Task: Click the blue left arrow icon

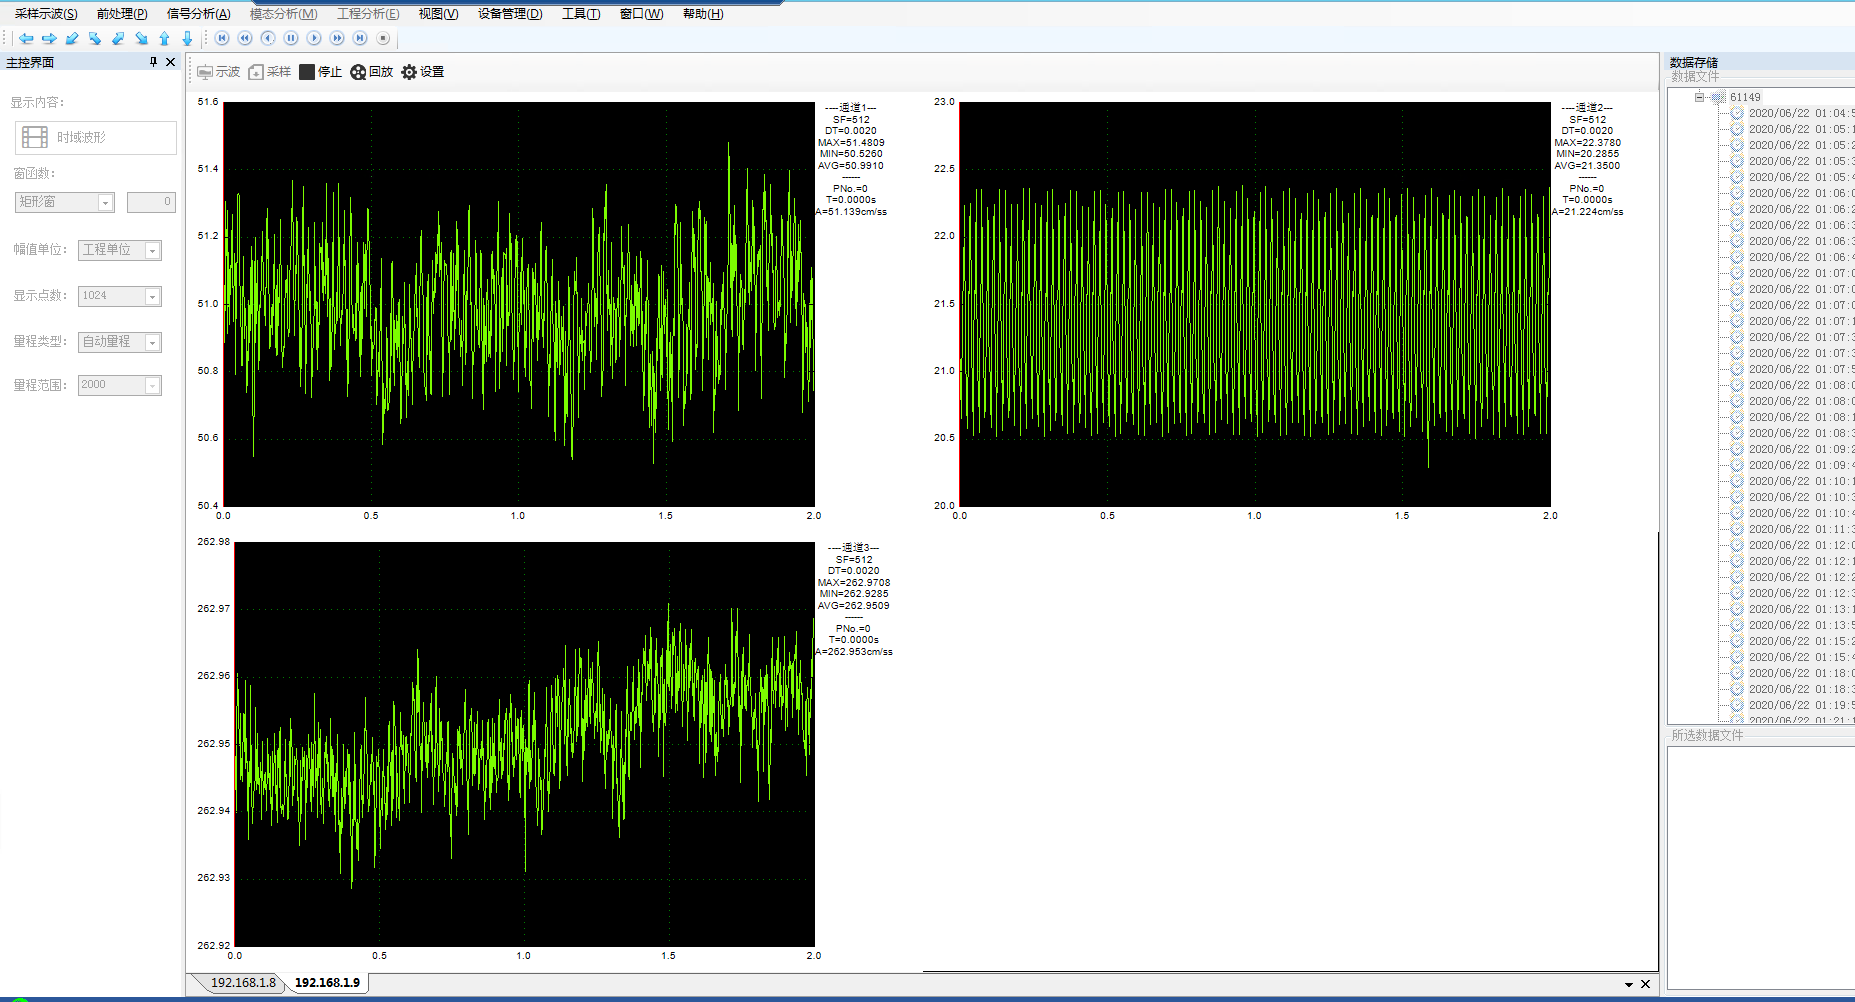Action: point(26,39)
